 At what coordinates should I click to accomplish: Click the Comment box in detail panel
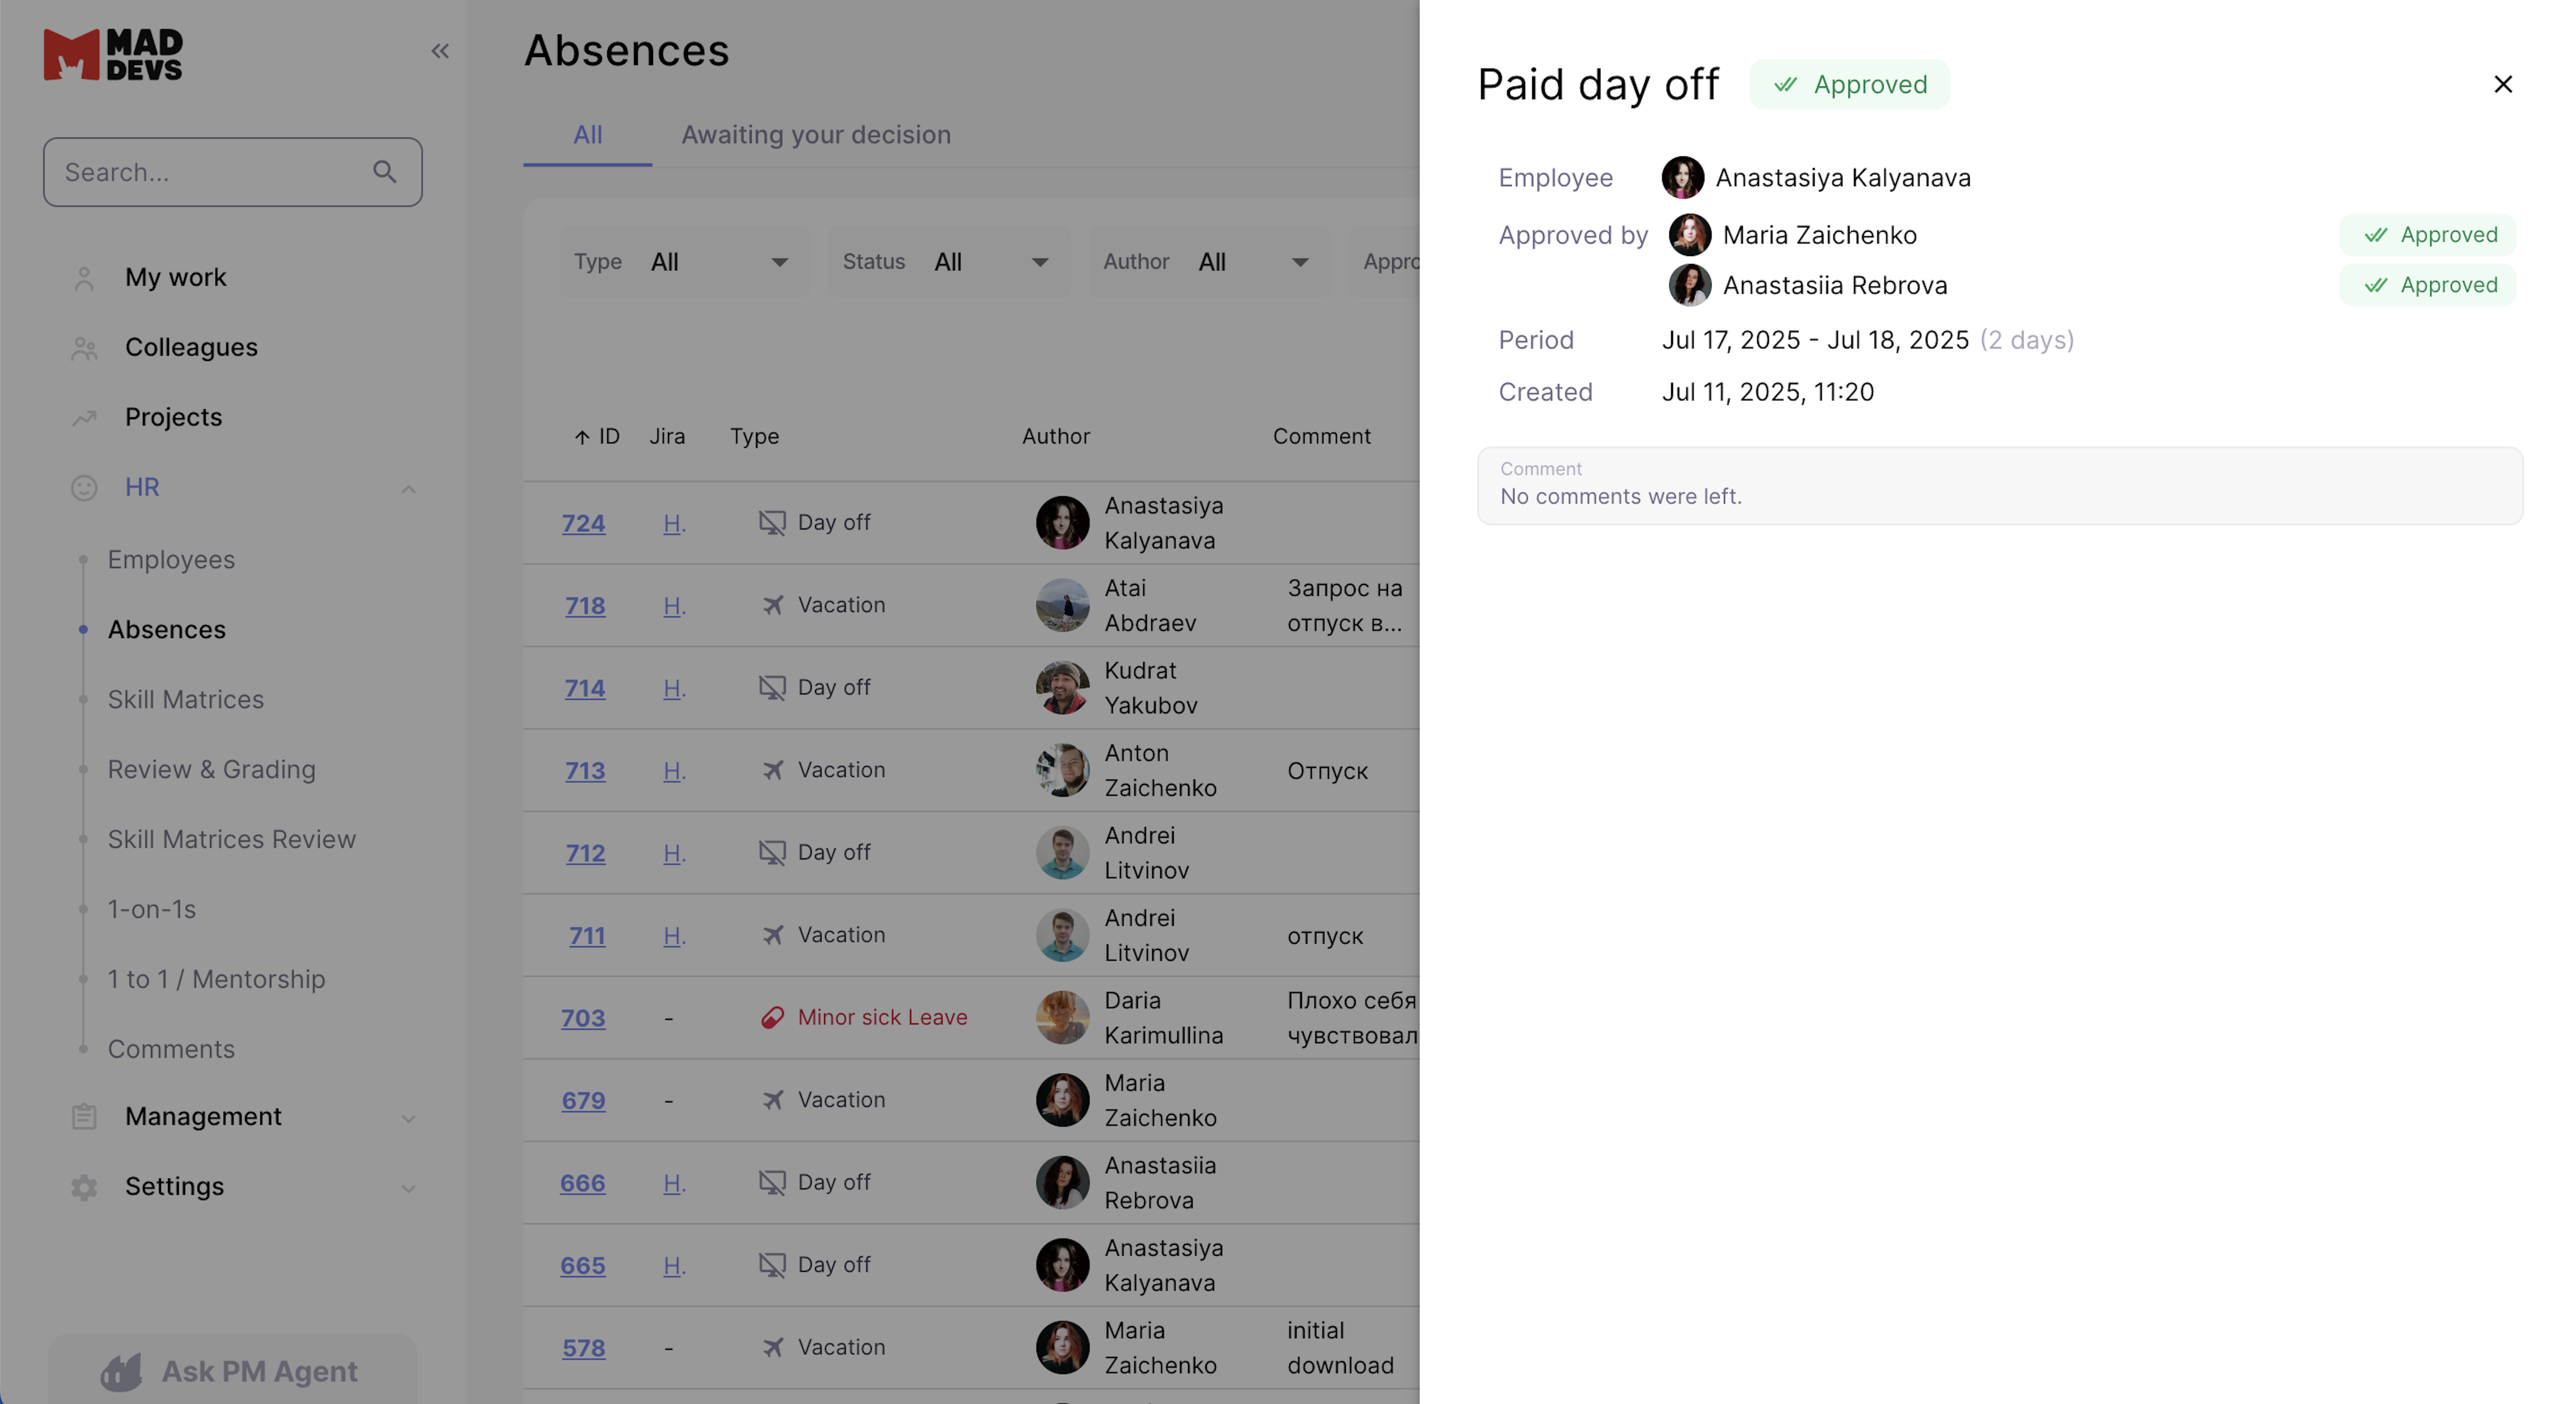(x=2000, y=486)
